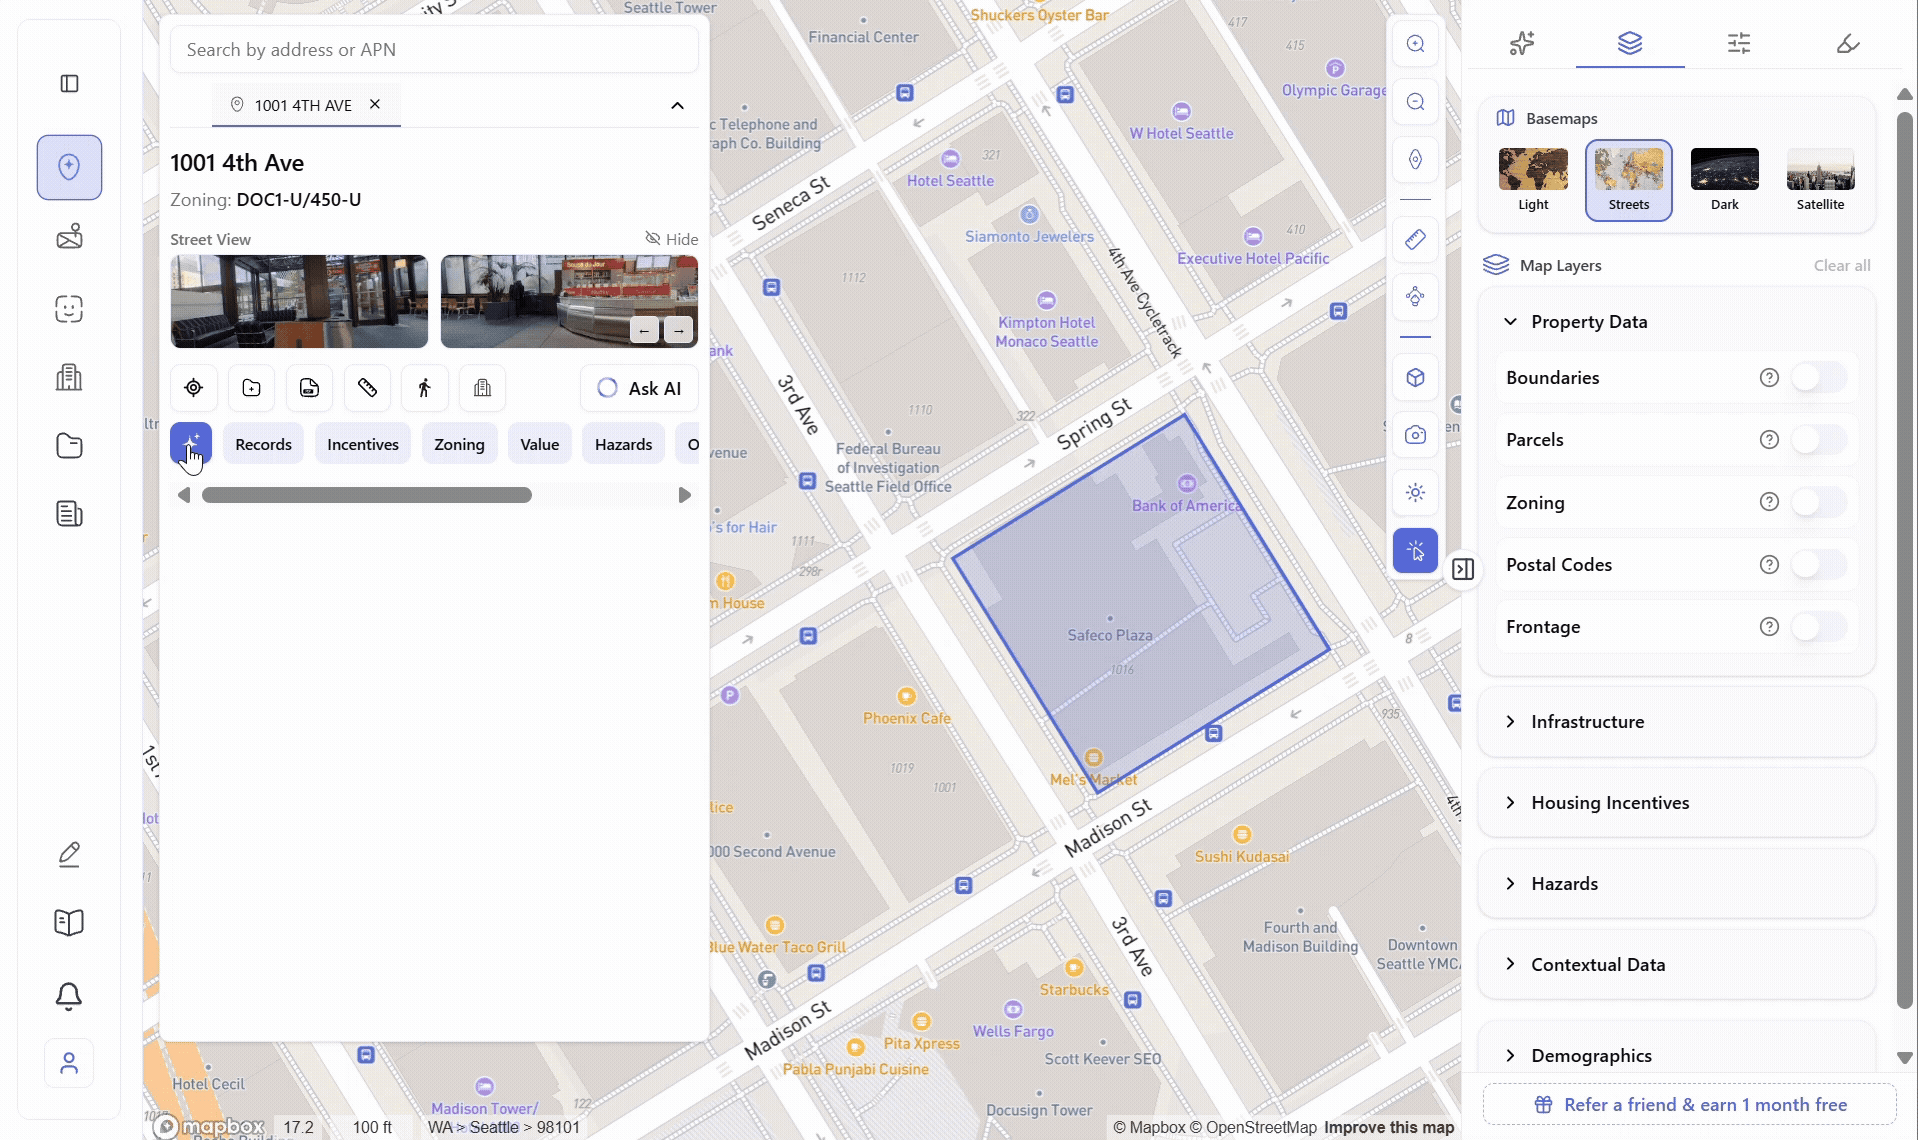Reset map compass orientation

tap(1415, 160)
